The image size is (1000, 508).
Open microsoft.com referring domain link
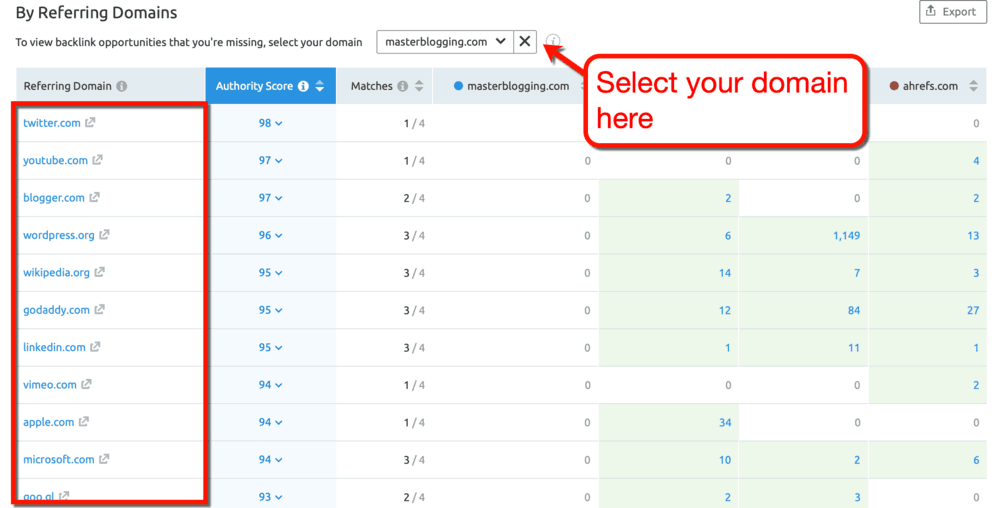(59, 460)
